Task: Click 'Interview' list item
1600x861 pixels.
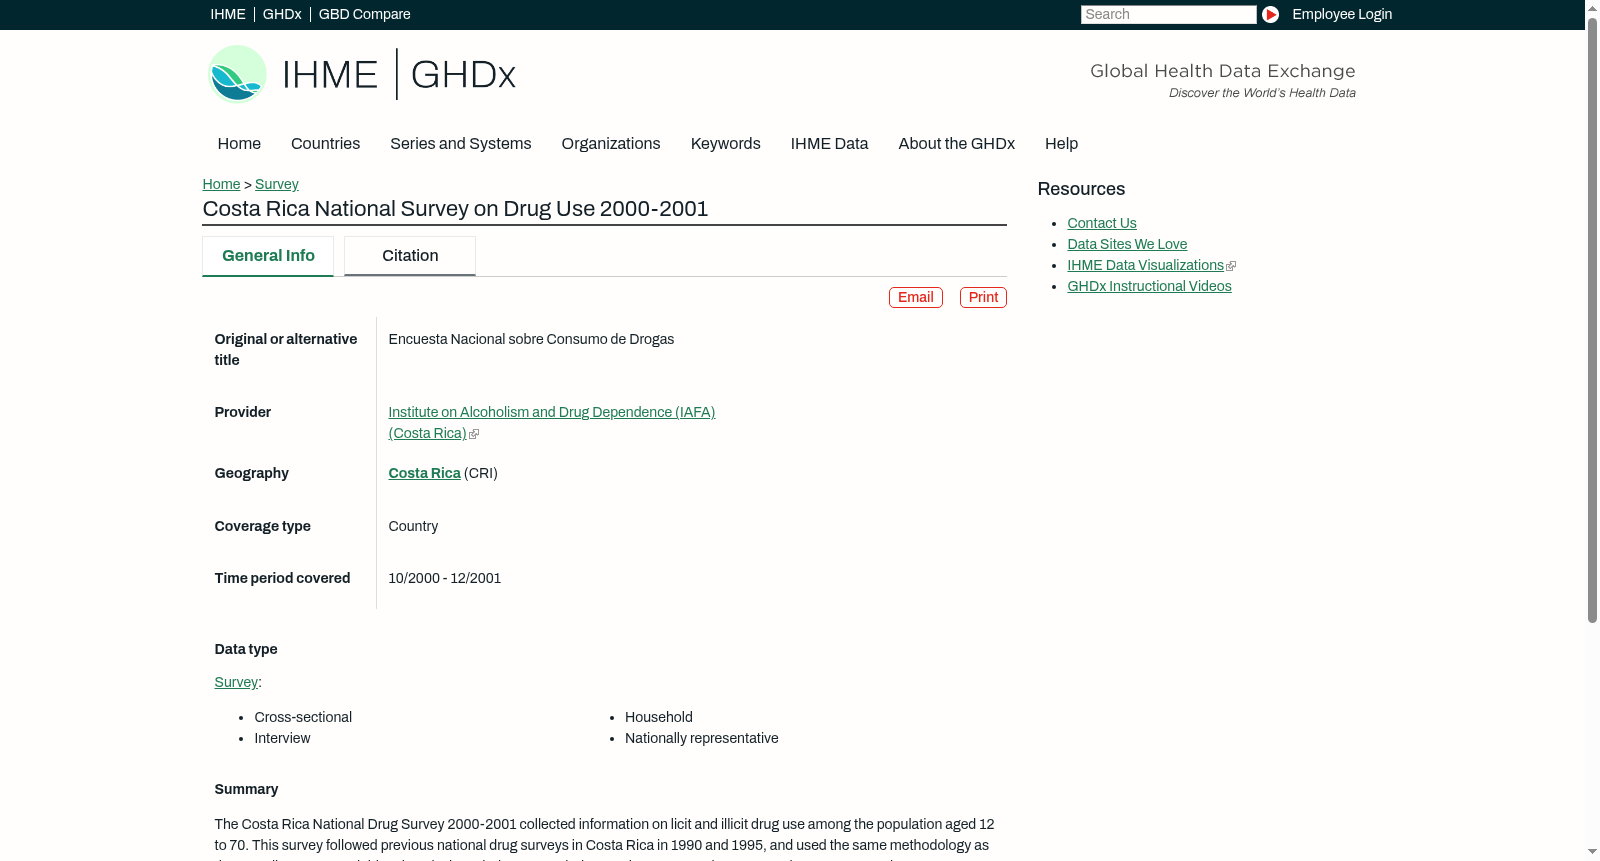Action: [x=282, y=738]
